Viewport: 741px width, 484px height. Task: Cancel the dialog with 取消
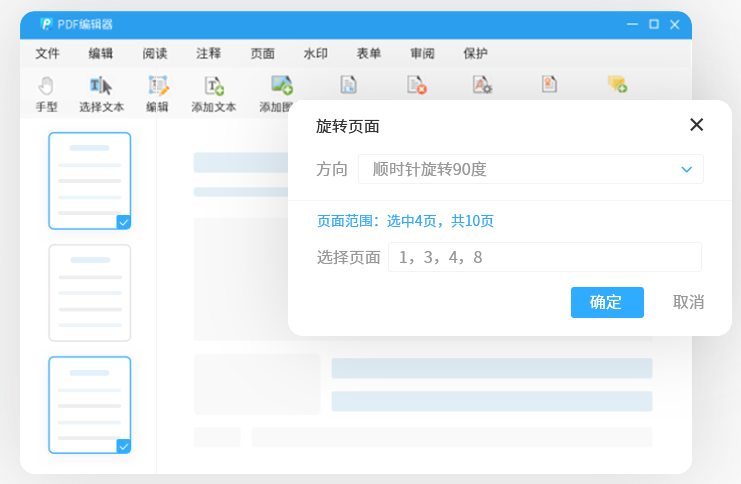pyautogui.click(x=688, y=302)
